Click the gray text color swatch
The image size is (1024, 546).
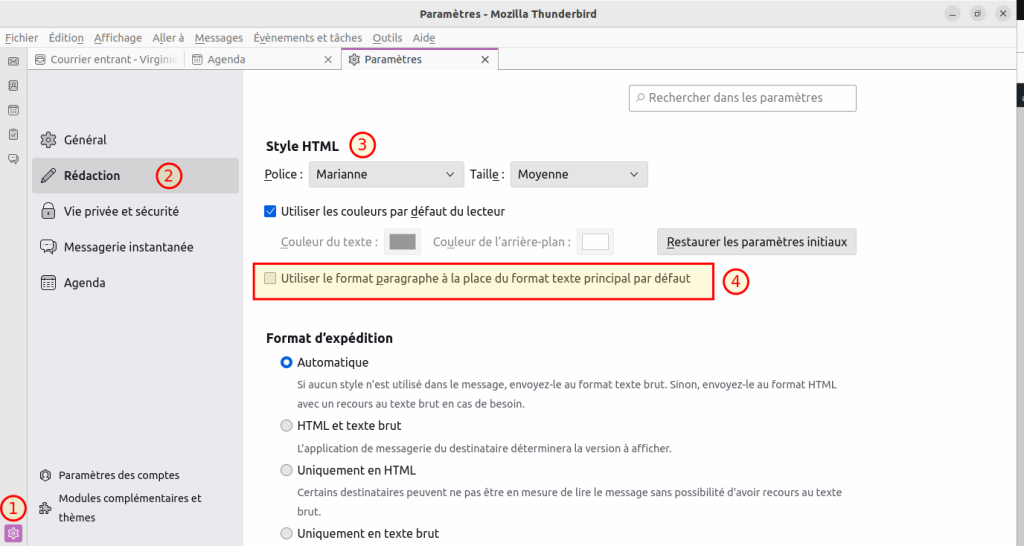[401, 242]
